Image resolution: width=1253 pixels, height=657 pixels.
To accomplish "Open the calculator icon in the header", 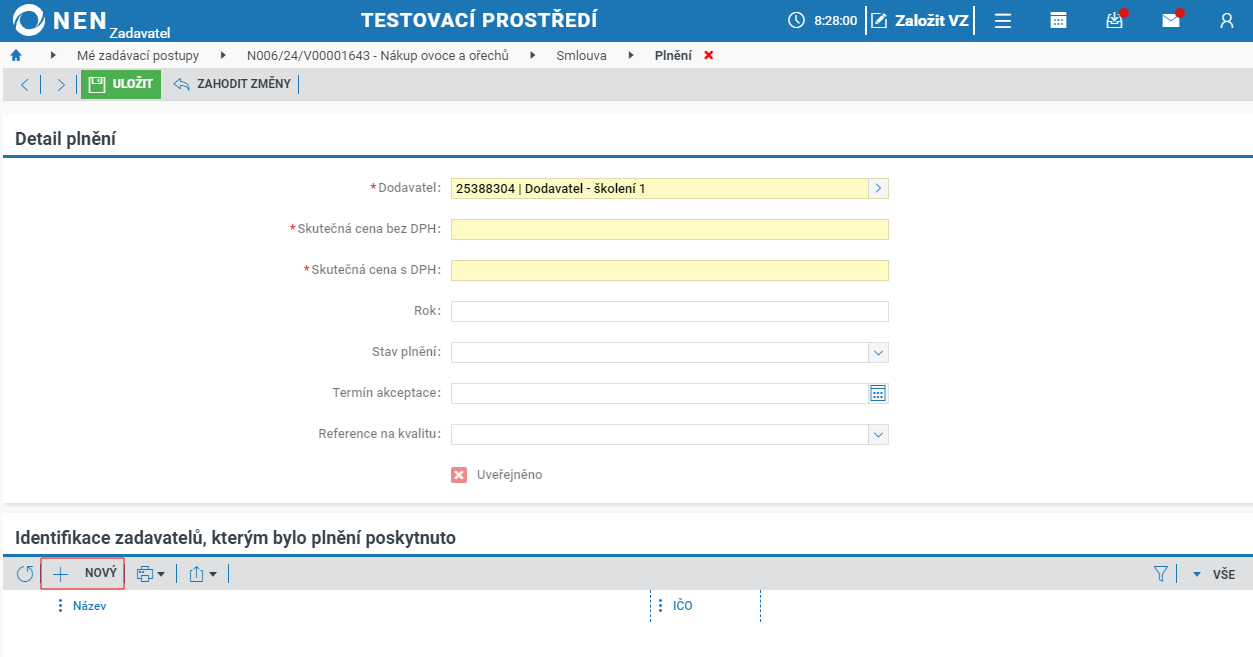I will coord(1058,20).
